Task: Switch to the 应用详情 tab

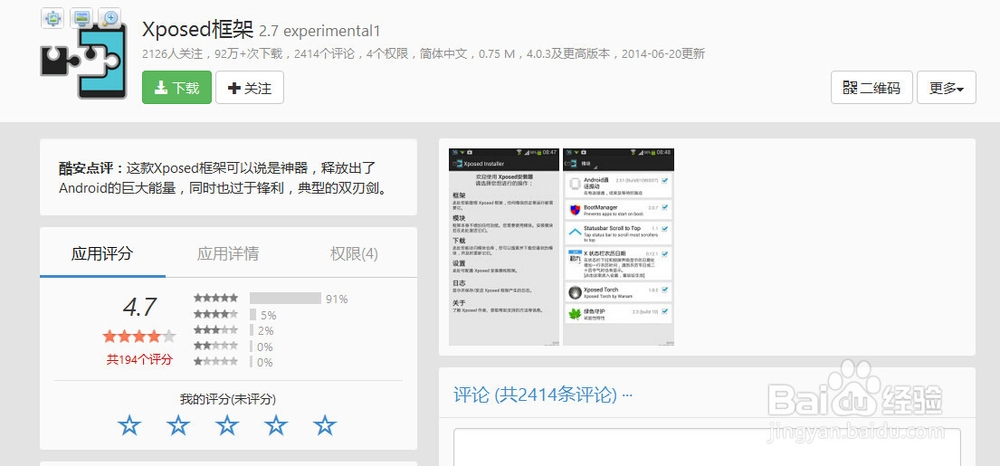Action: click(x=228, y=254)
